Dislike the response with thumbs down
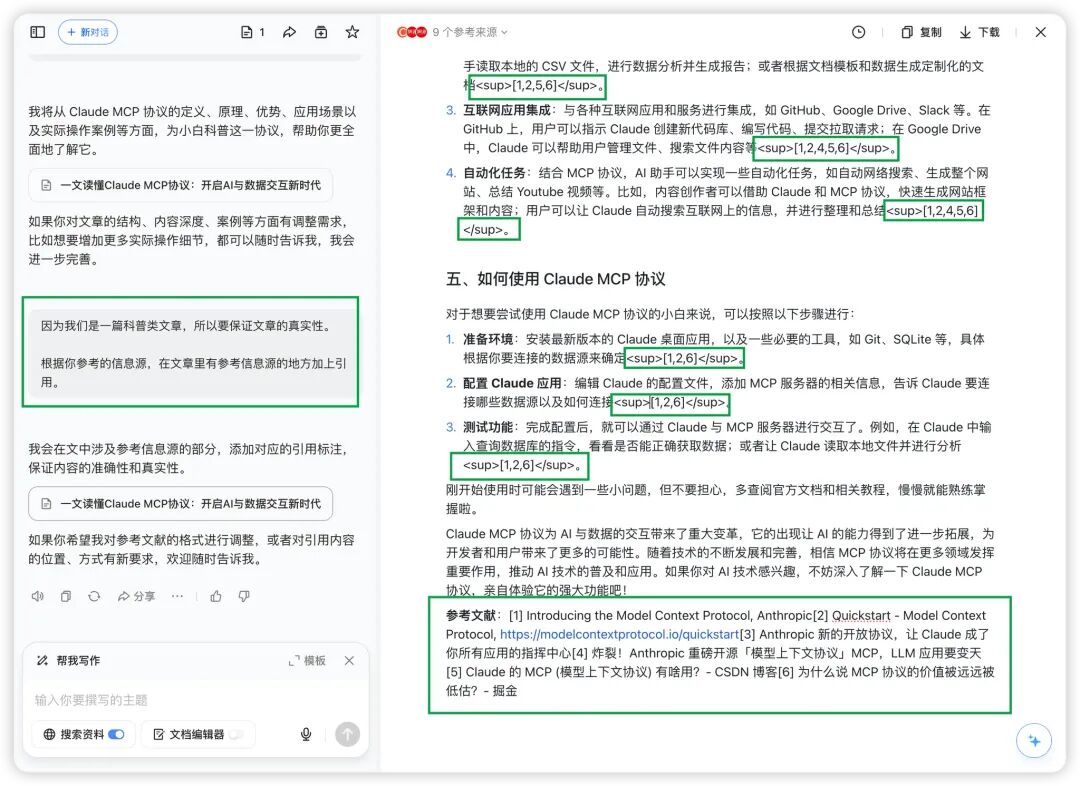 tap(244, 596)
